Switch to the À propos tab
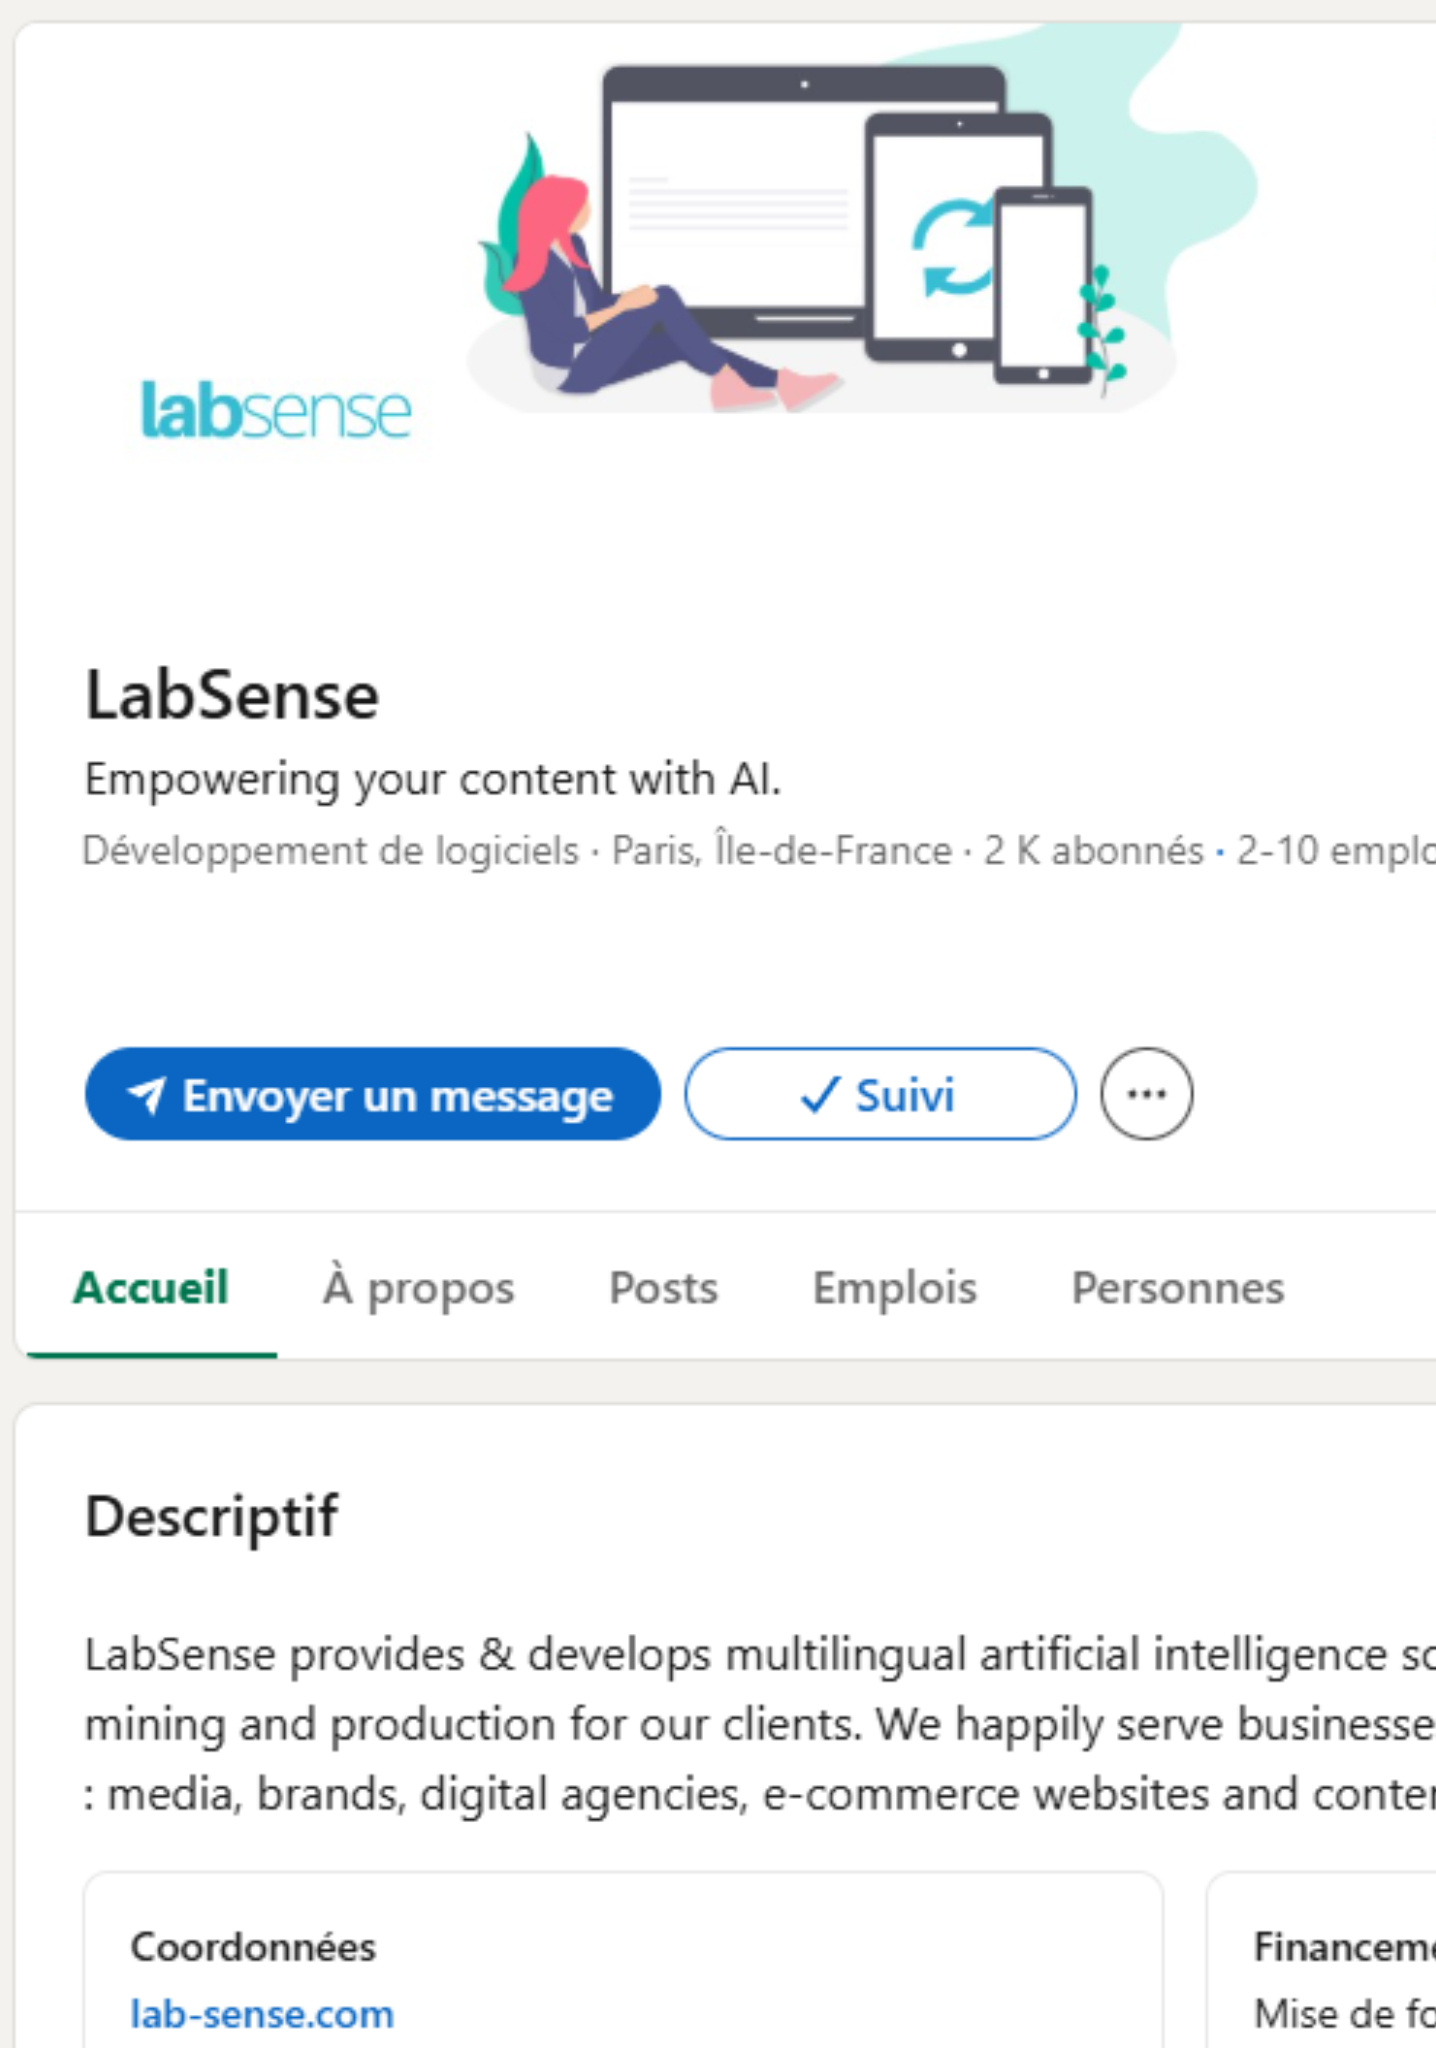The width and height of the screenshot is (1436, 2048). (x=418, y=1288)
